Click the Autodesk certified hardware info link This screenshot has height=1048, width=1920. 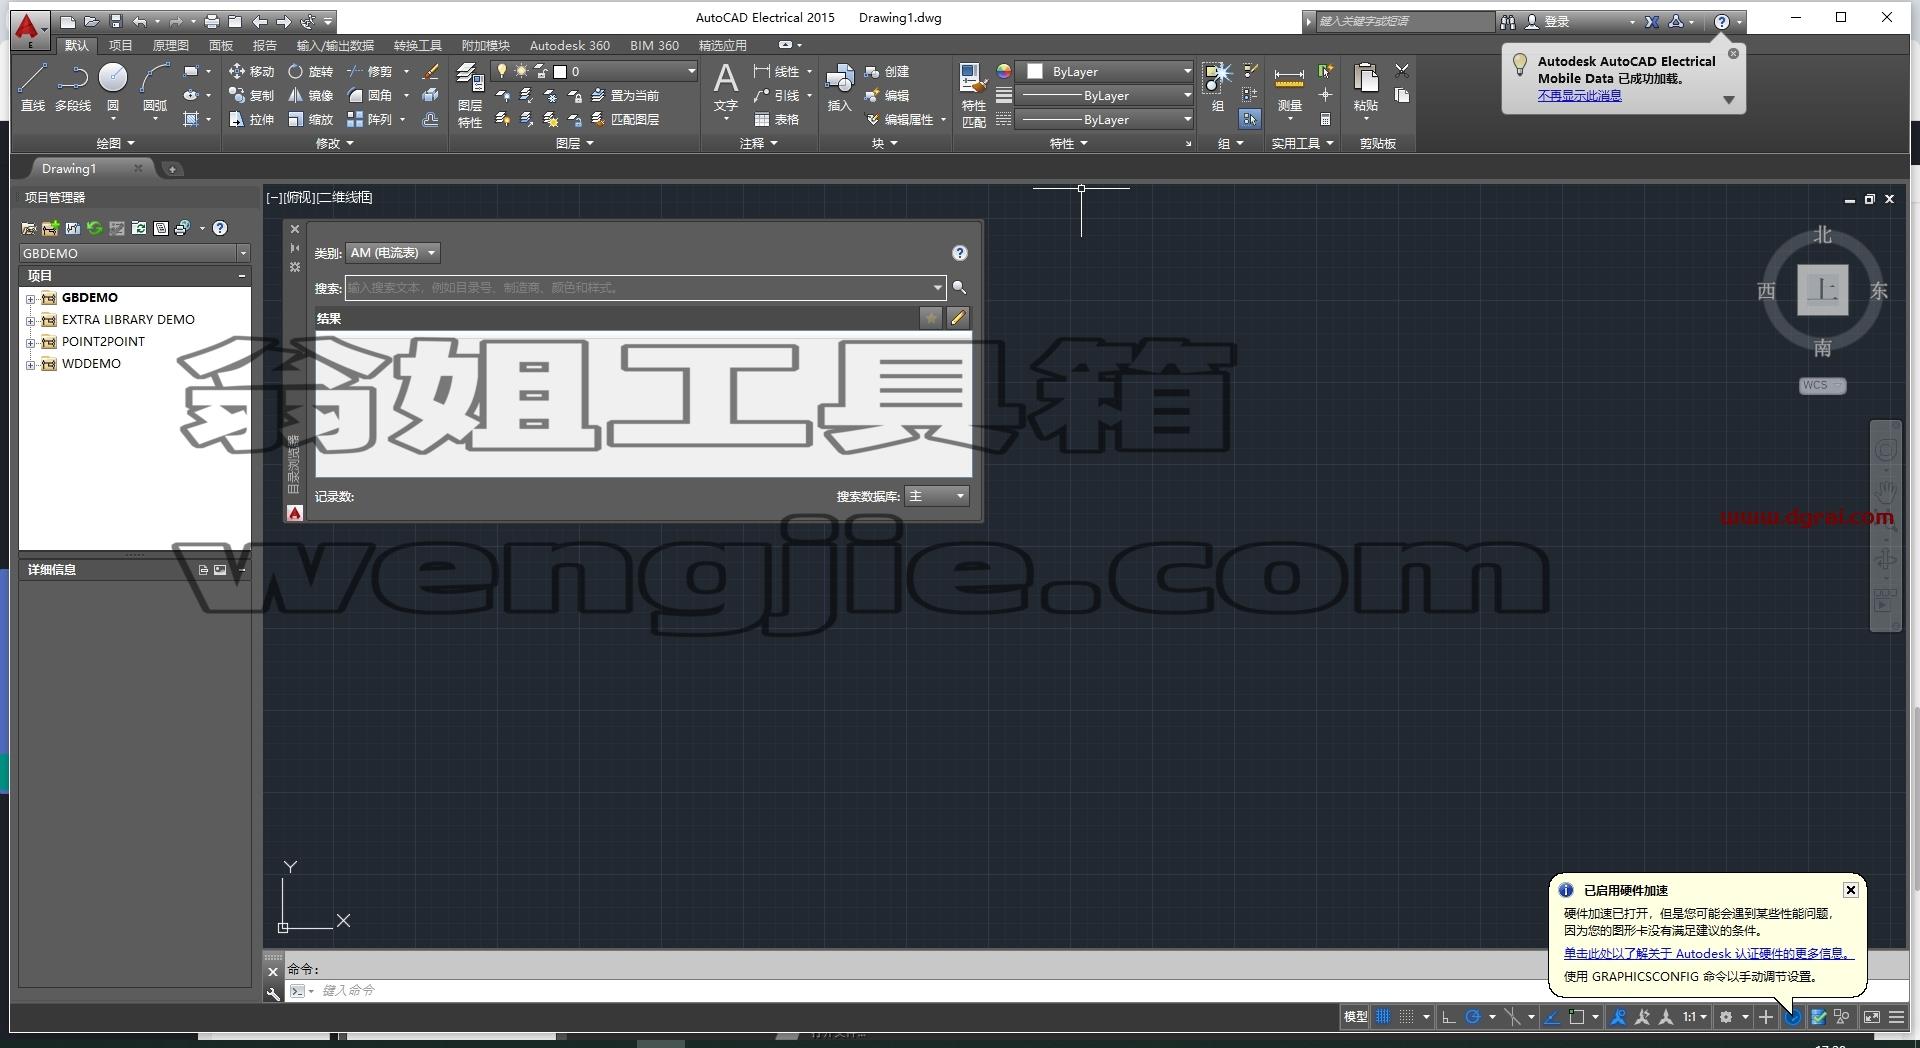click(x=1708, y=954)
